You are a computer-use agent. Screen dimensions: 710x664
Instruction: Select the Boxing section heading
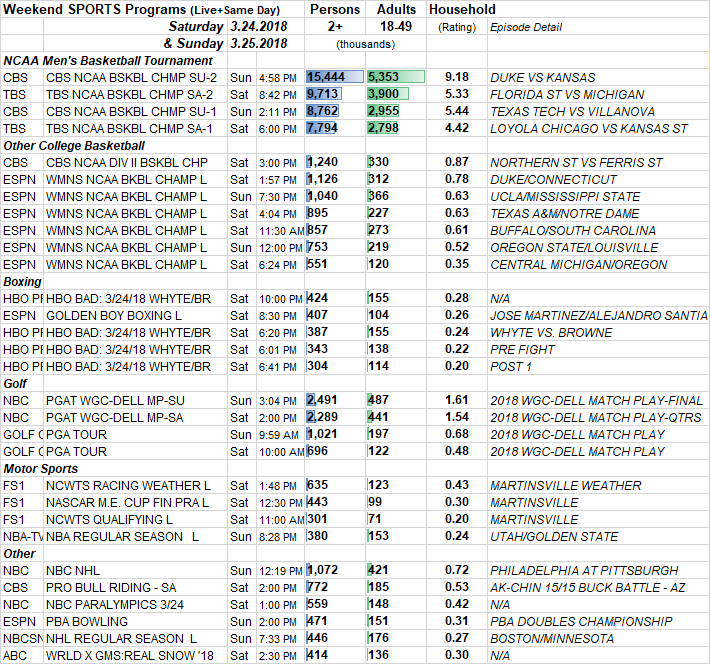coord(22,282)
